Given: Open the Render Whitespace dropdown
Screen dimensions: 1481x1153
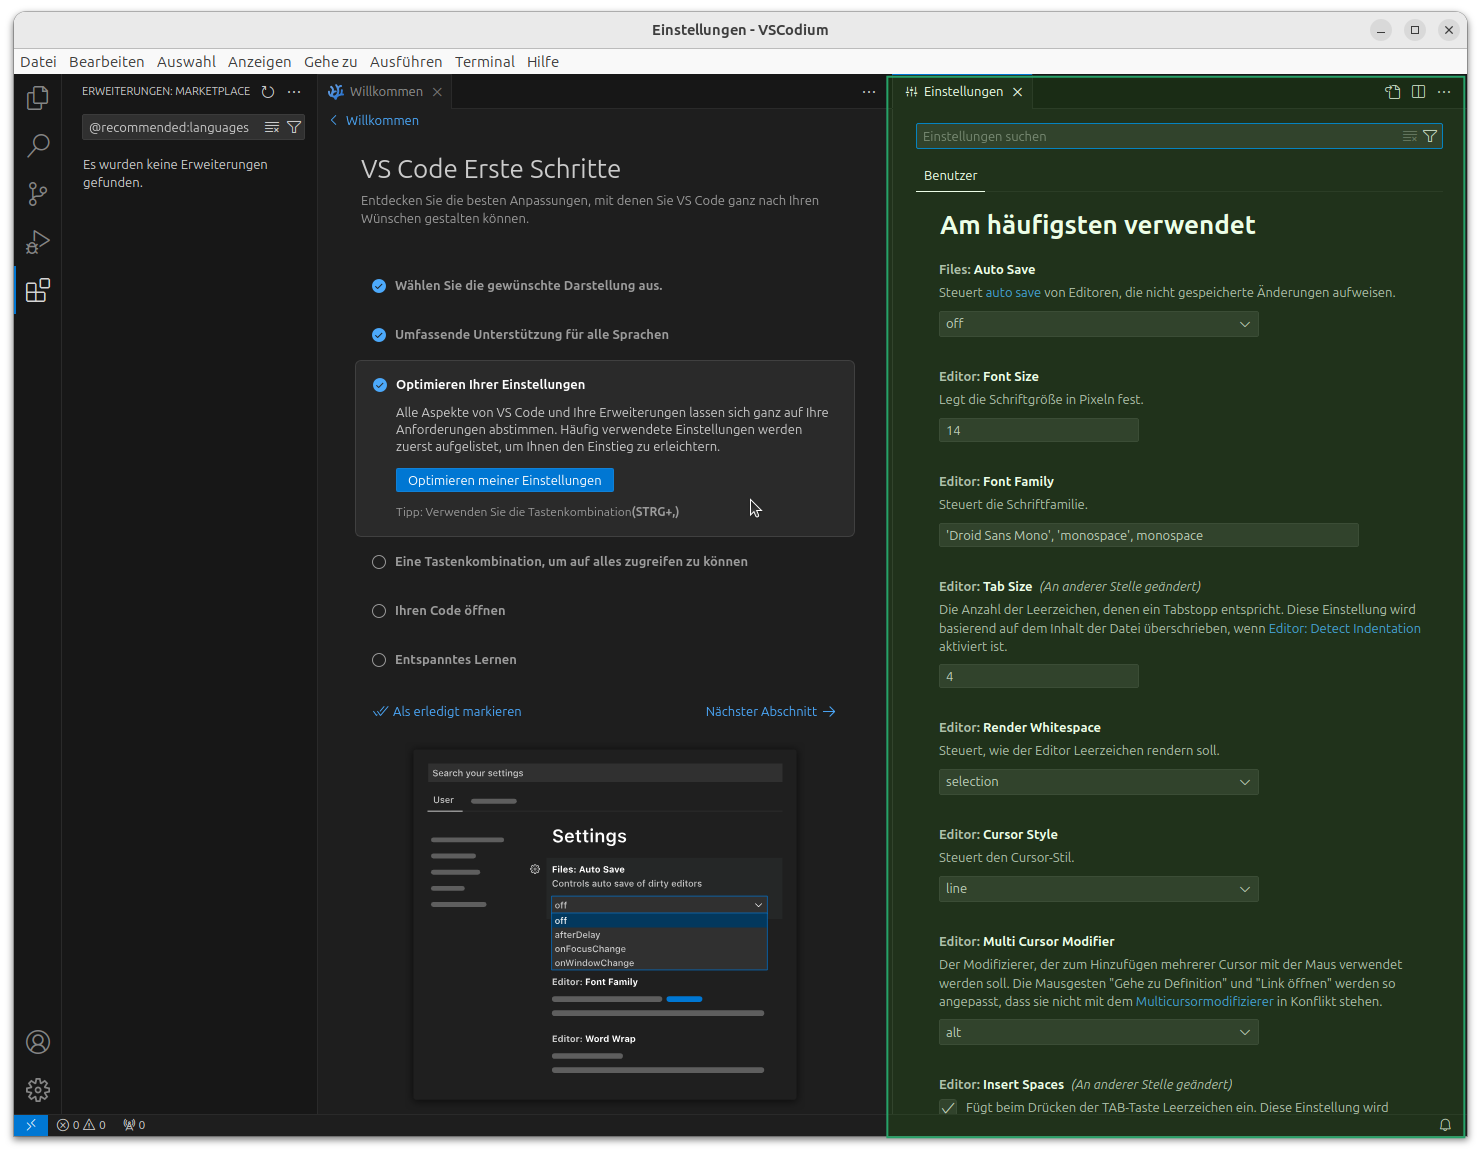Looking at the screenshot, I should [1098, 782].
